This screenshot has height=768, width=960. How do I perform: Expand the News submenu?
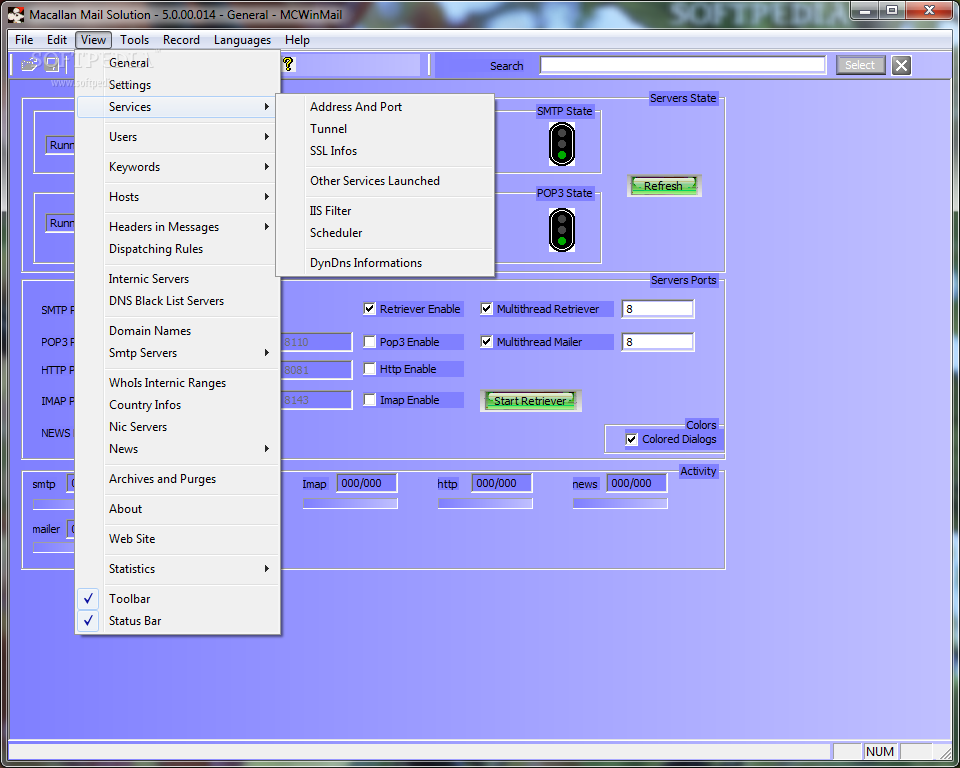[x=178, y=448]
